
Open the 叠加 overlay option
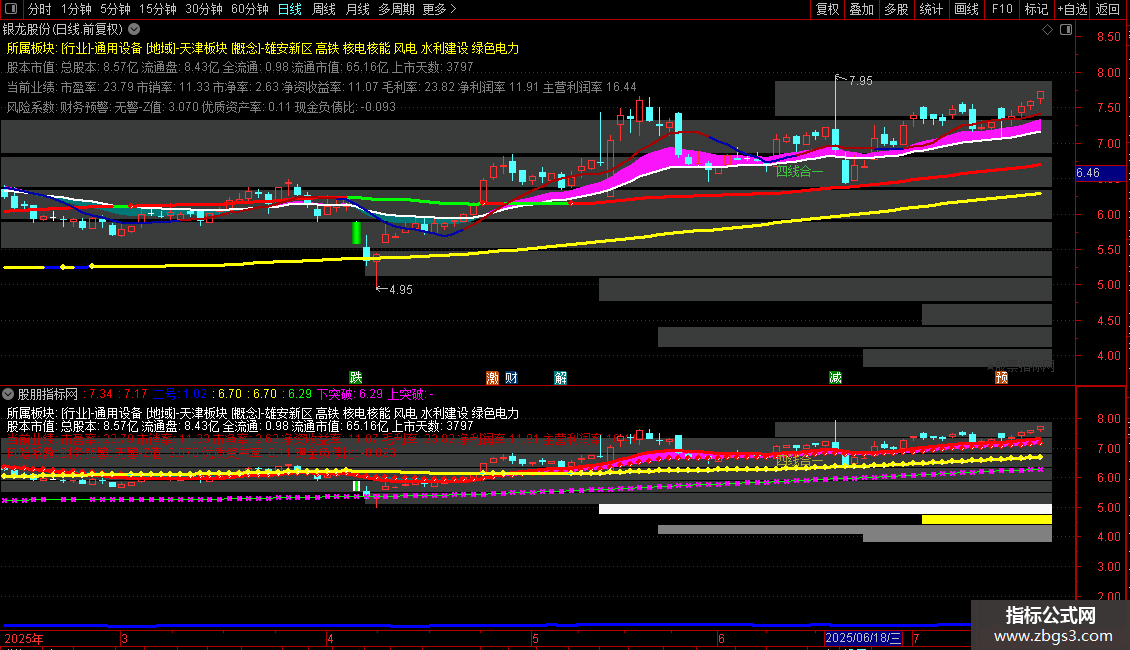tap(861, 9)
